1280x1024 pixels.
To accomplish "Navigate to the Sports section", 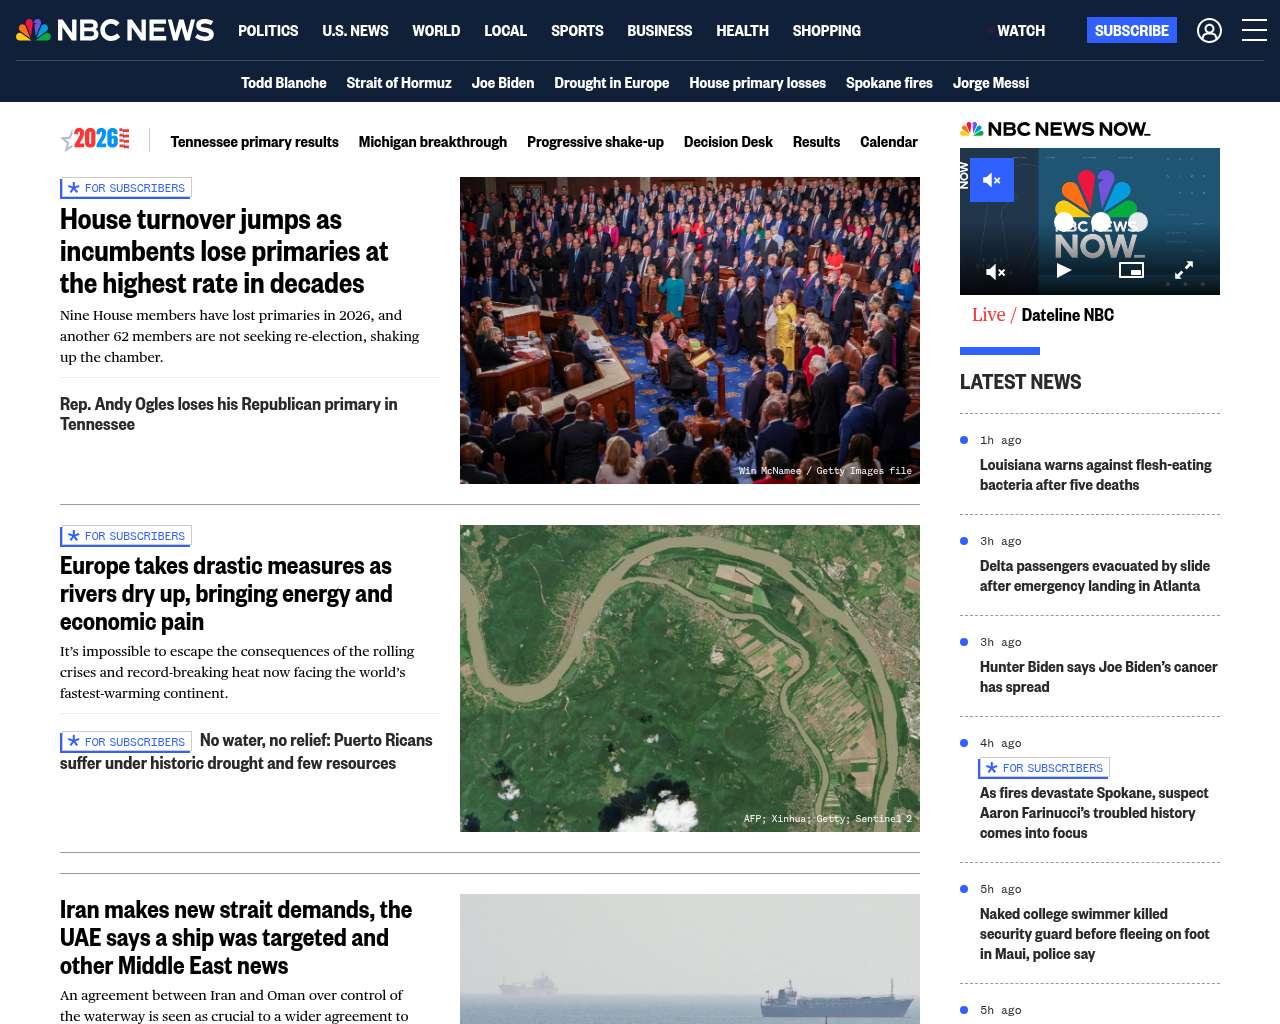I will click(x=577, y=31).
